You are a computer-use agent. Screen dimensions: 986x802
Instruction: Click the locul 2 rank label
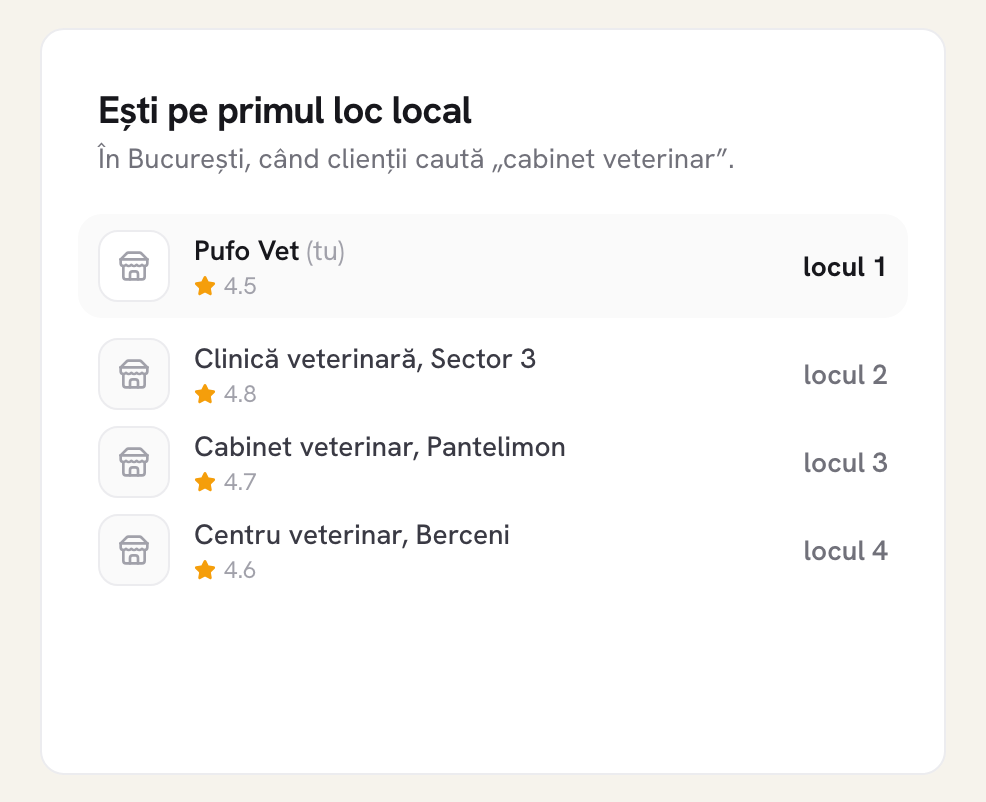(x=845, y=376)
